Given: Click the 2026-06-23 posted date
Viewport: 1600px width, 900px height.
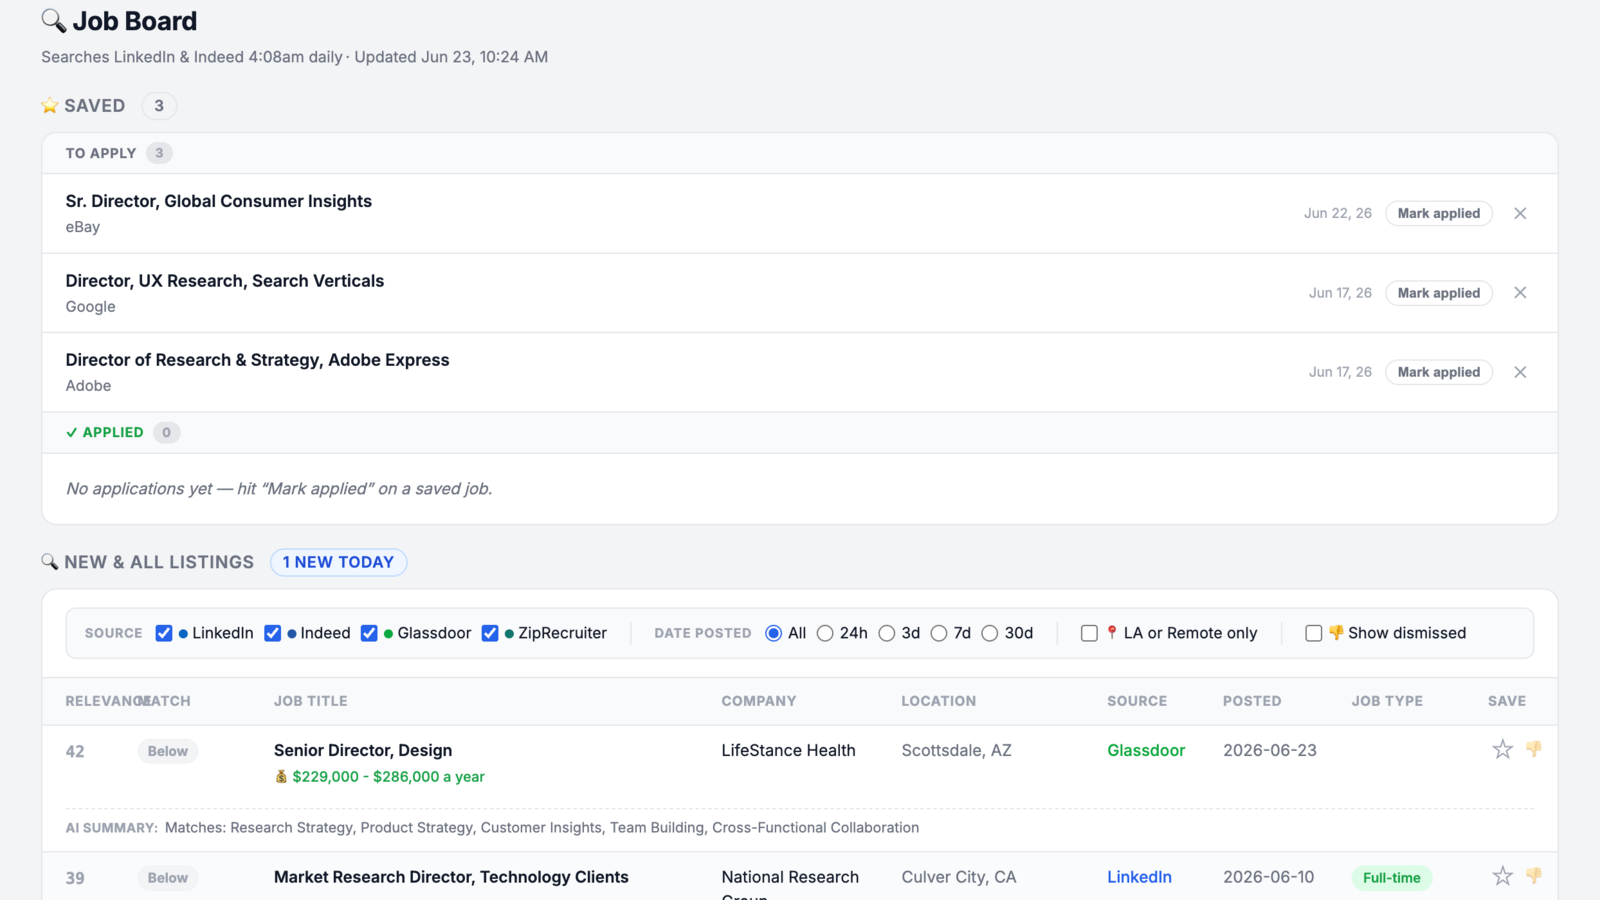Looking at the screenshot, I should 1270,750.
